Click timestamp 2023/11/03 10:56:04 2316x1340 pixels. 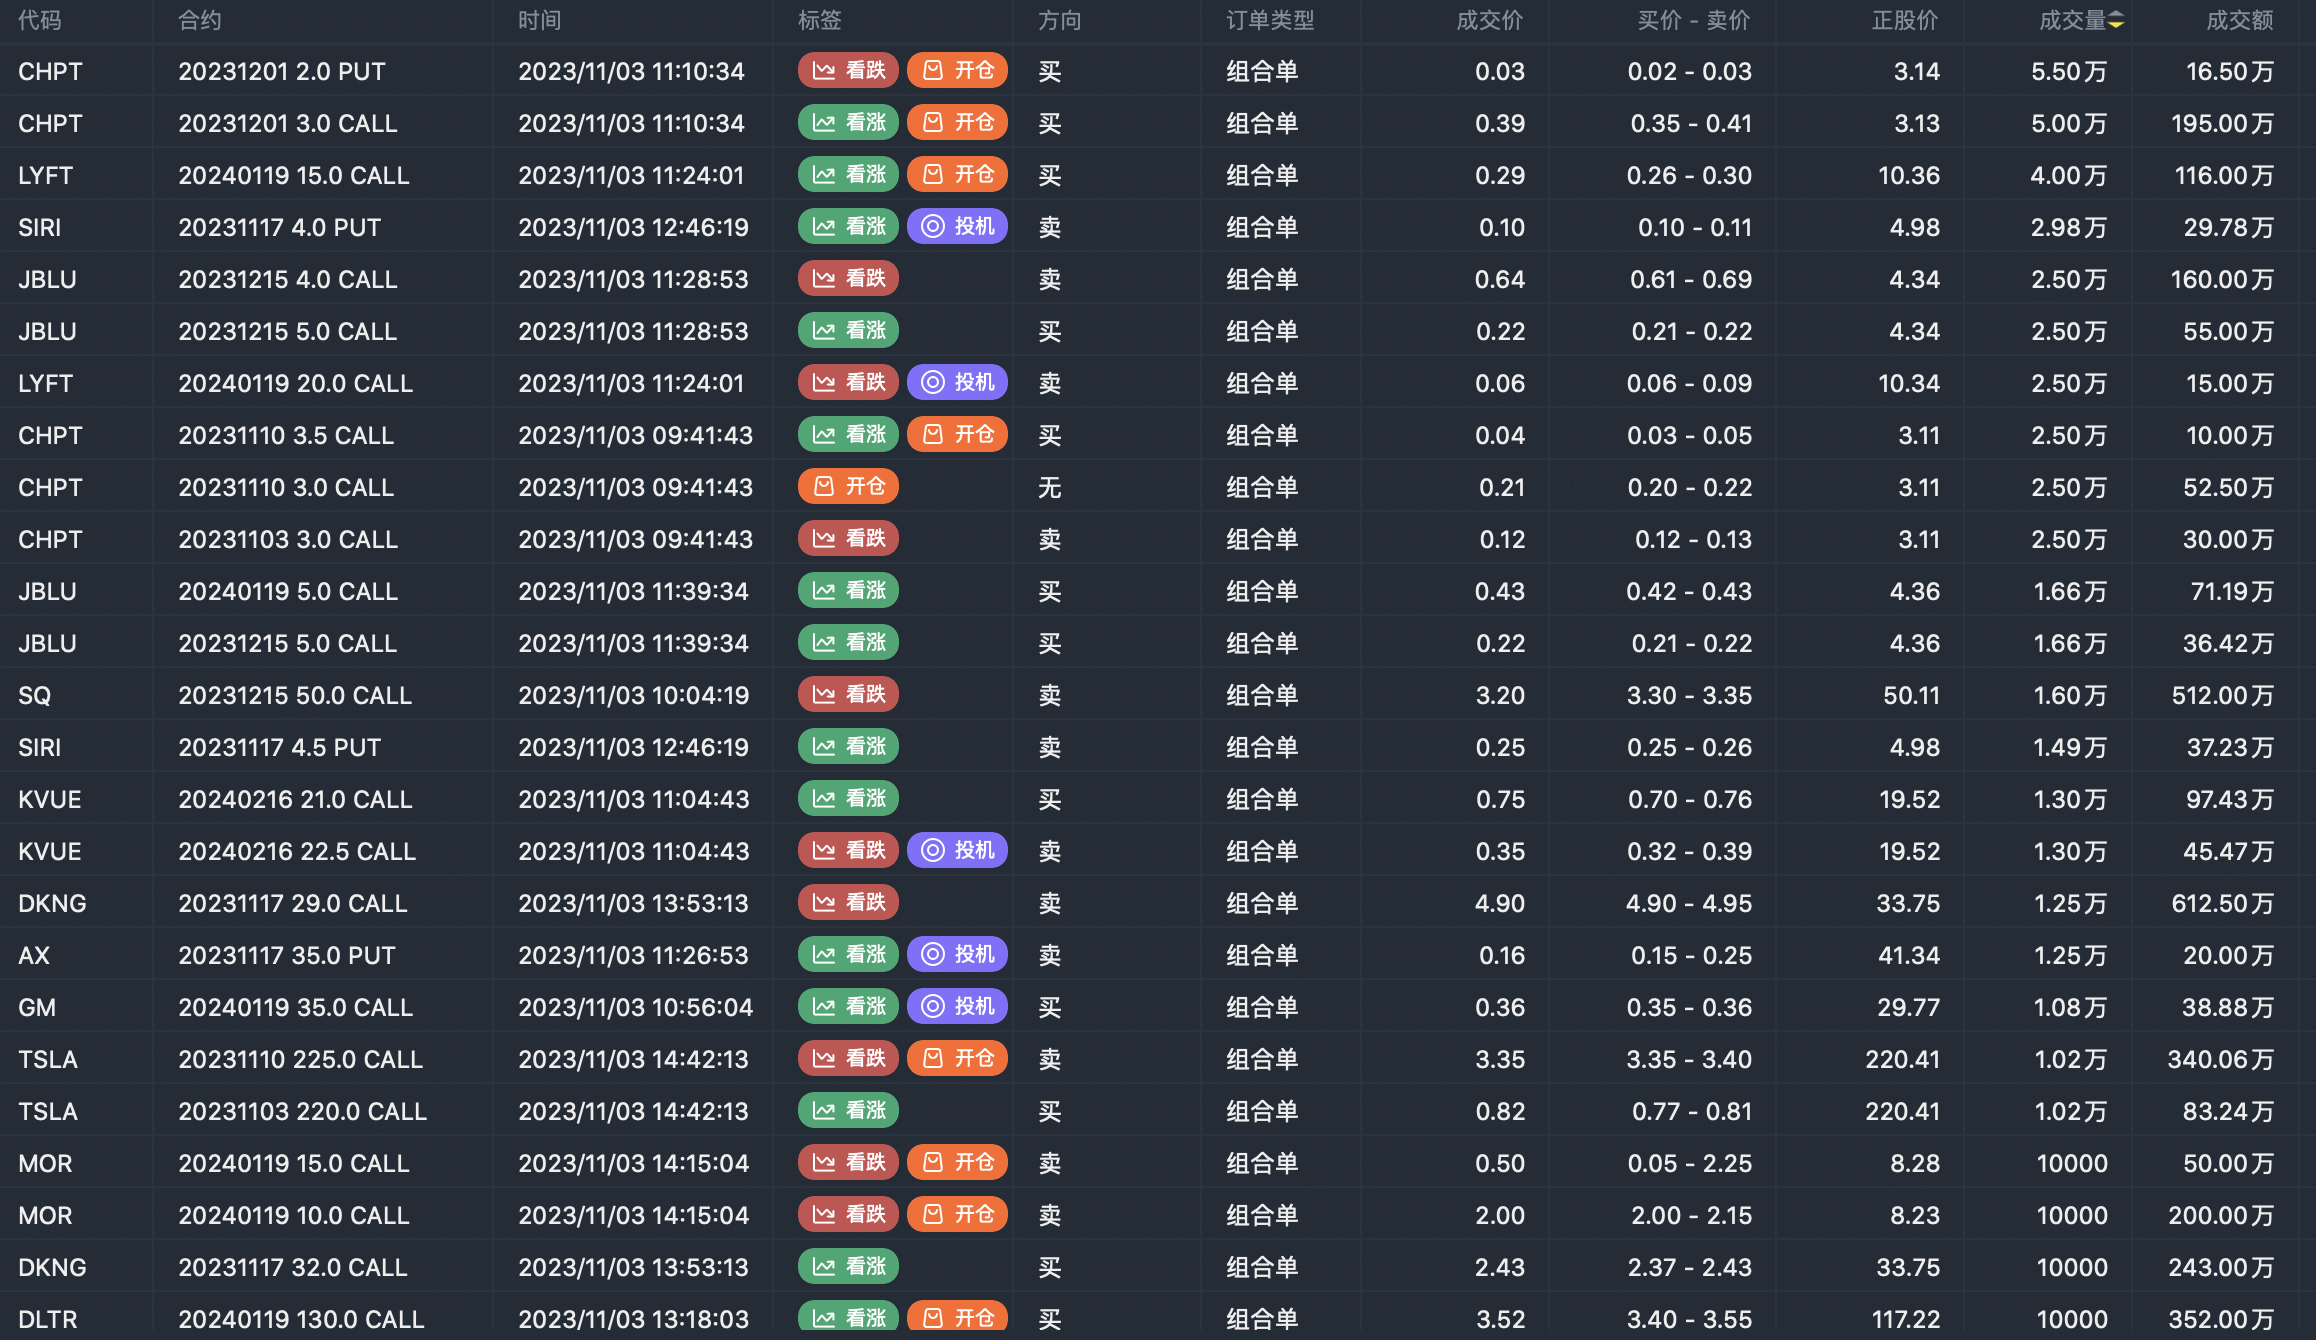point(635,1007)
